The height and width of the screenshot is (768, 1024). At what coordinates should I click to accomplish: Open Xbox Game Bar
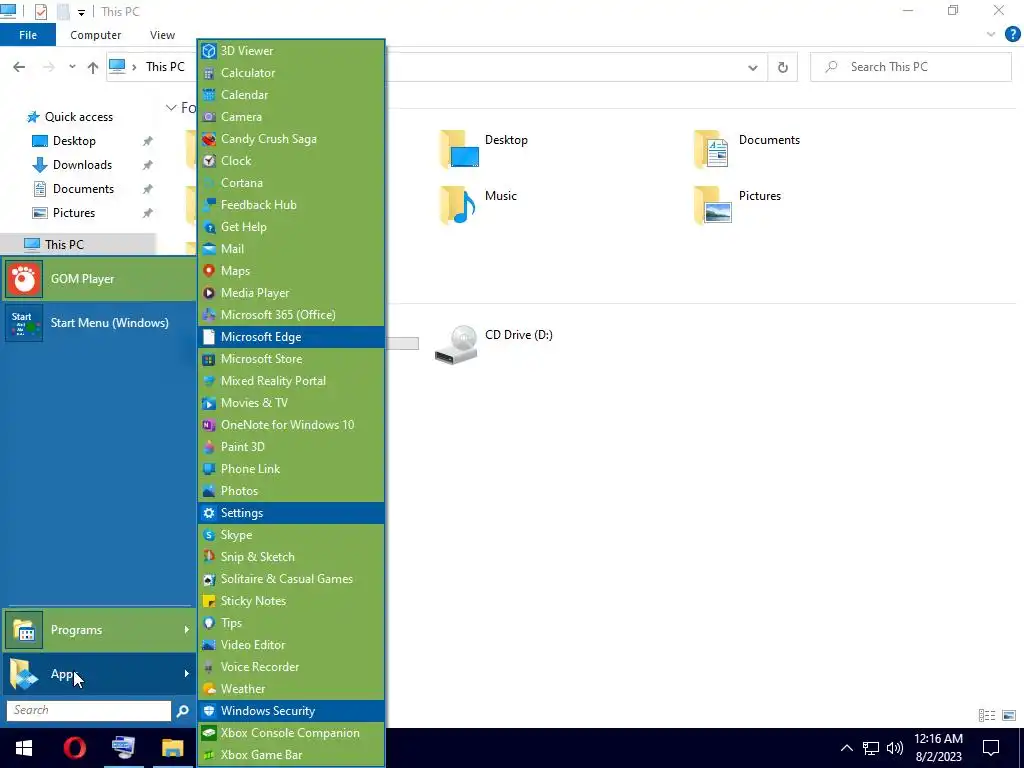click(291, 754)
